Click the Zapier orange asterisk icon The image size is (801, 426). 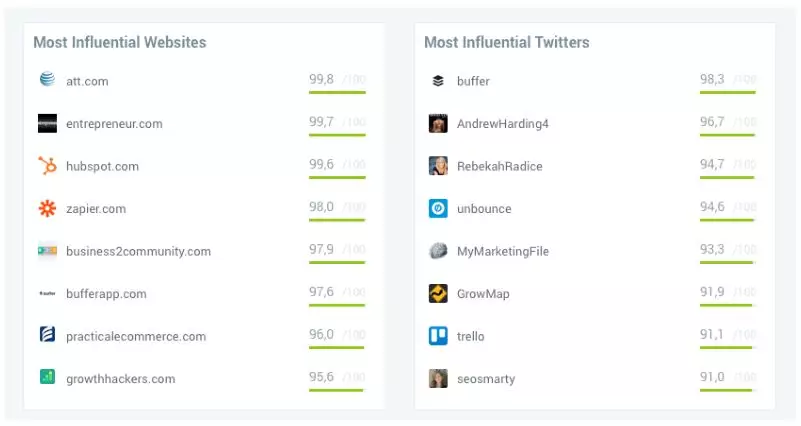(47, 209)
